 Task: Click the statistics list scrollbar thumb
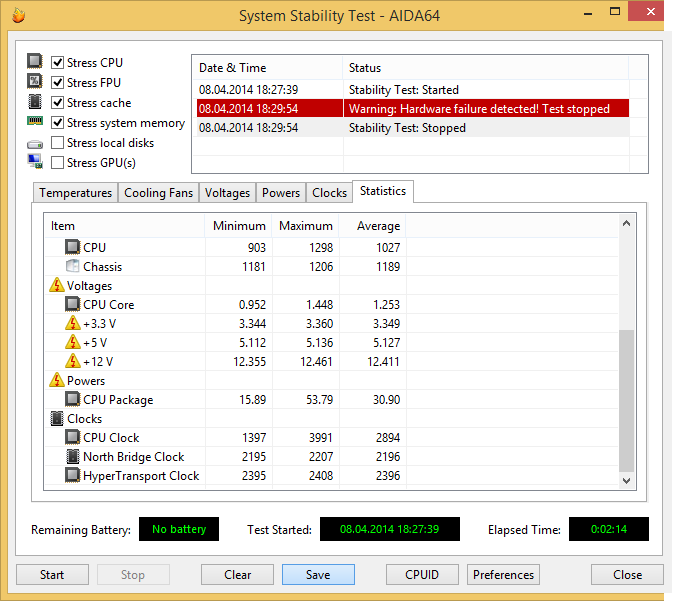626,401
